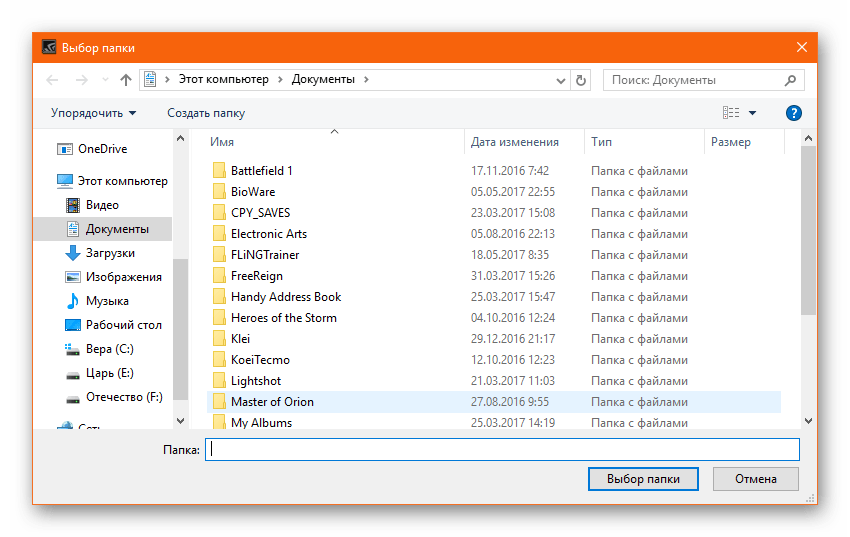The width and height of the screenshot is (850, 537).
Task: Select 'Этот компьютер' in navigation pane
Action: (x=123, y=181)
